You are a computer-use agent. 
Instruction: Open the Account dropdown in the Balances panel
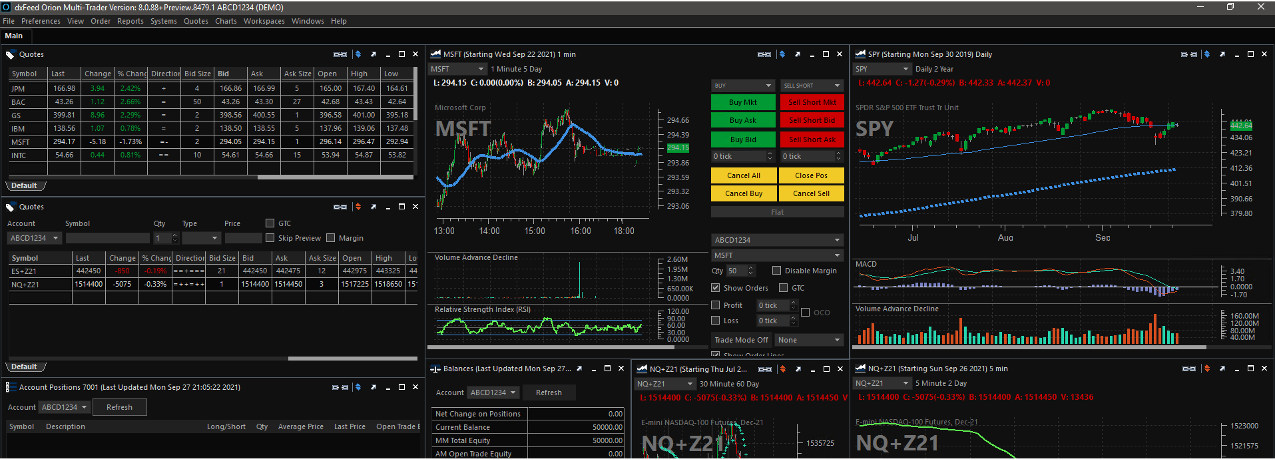point(494,393)
